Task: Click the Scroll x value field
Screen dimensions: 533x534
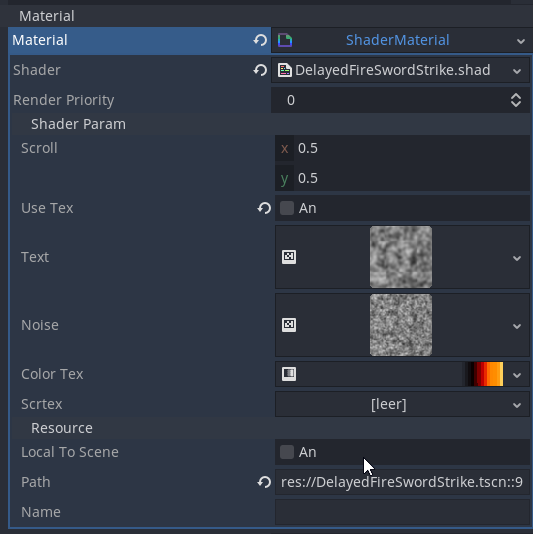Action: click(402, 148)
